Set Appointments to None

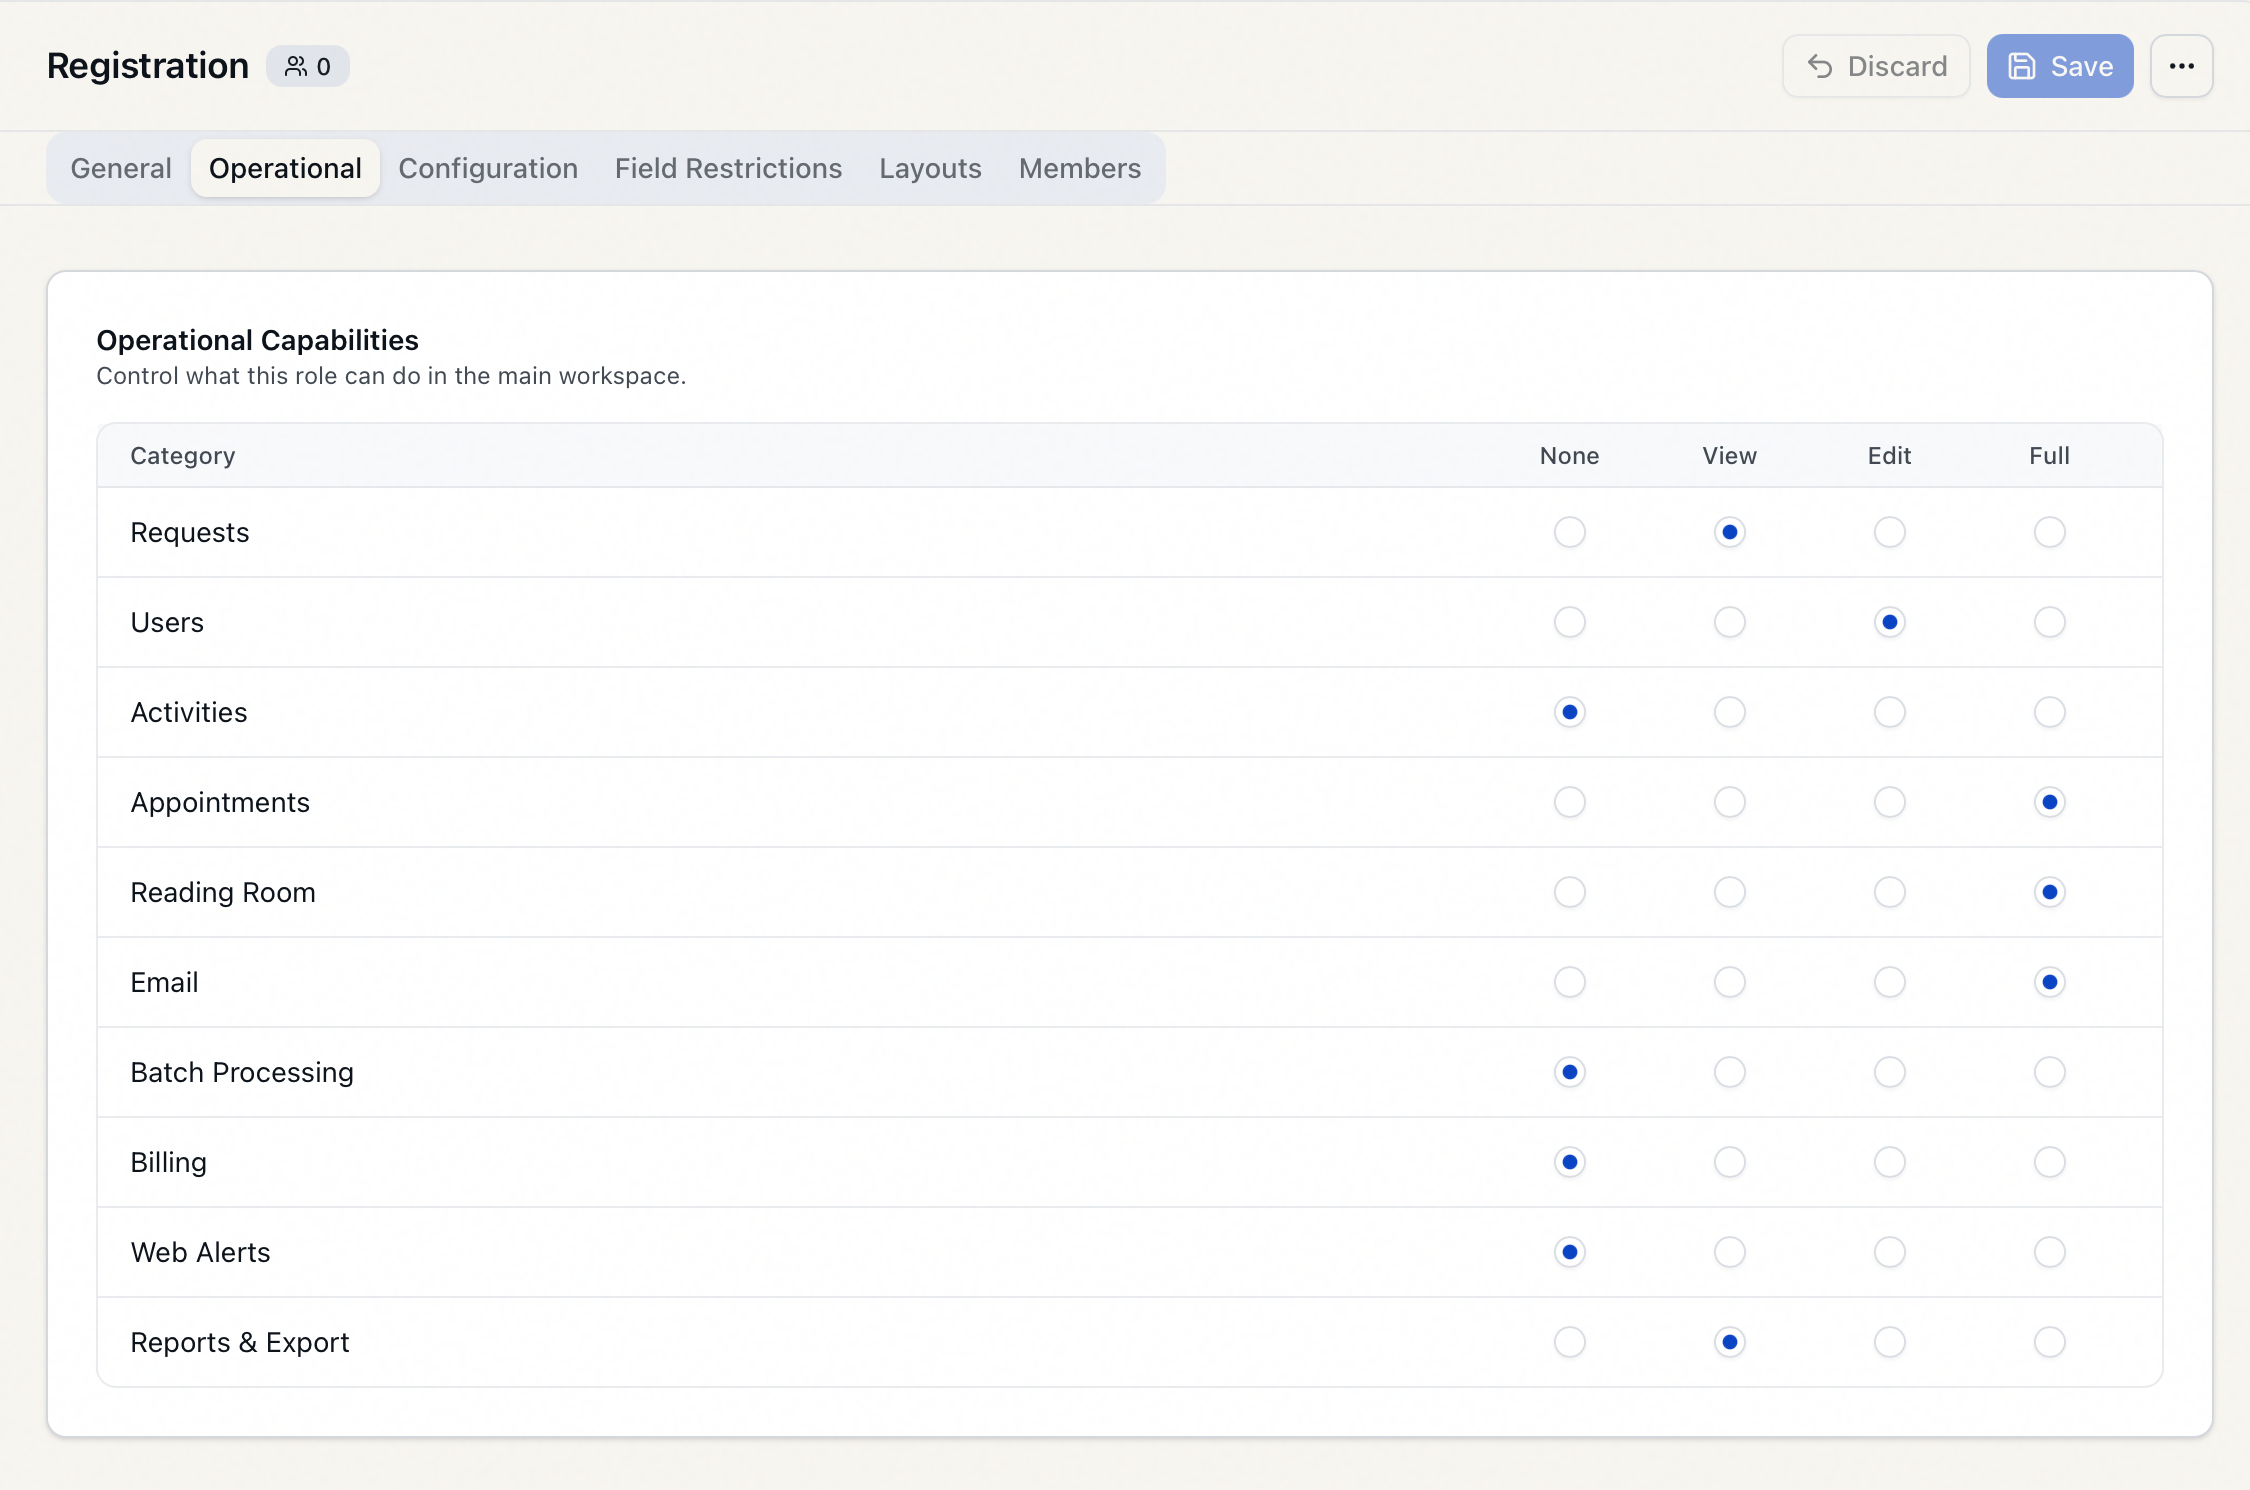1570,802
